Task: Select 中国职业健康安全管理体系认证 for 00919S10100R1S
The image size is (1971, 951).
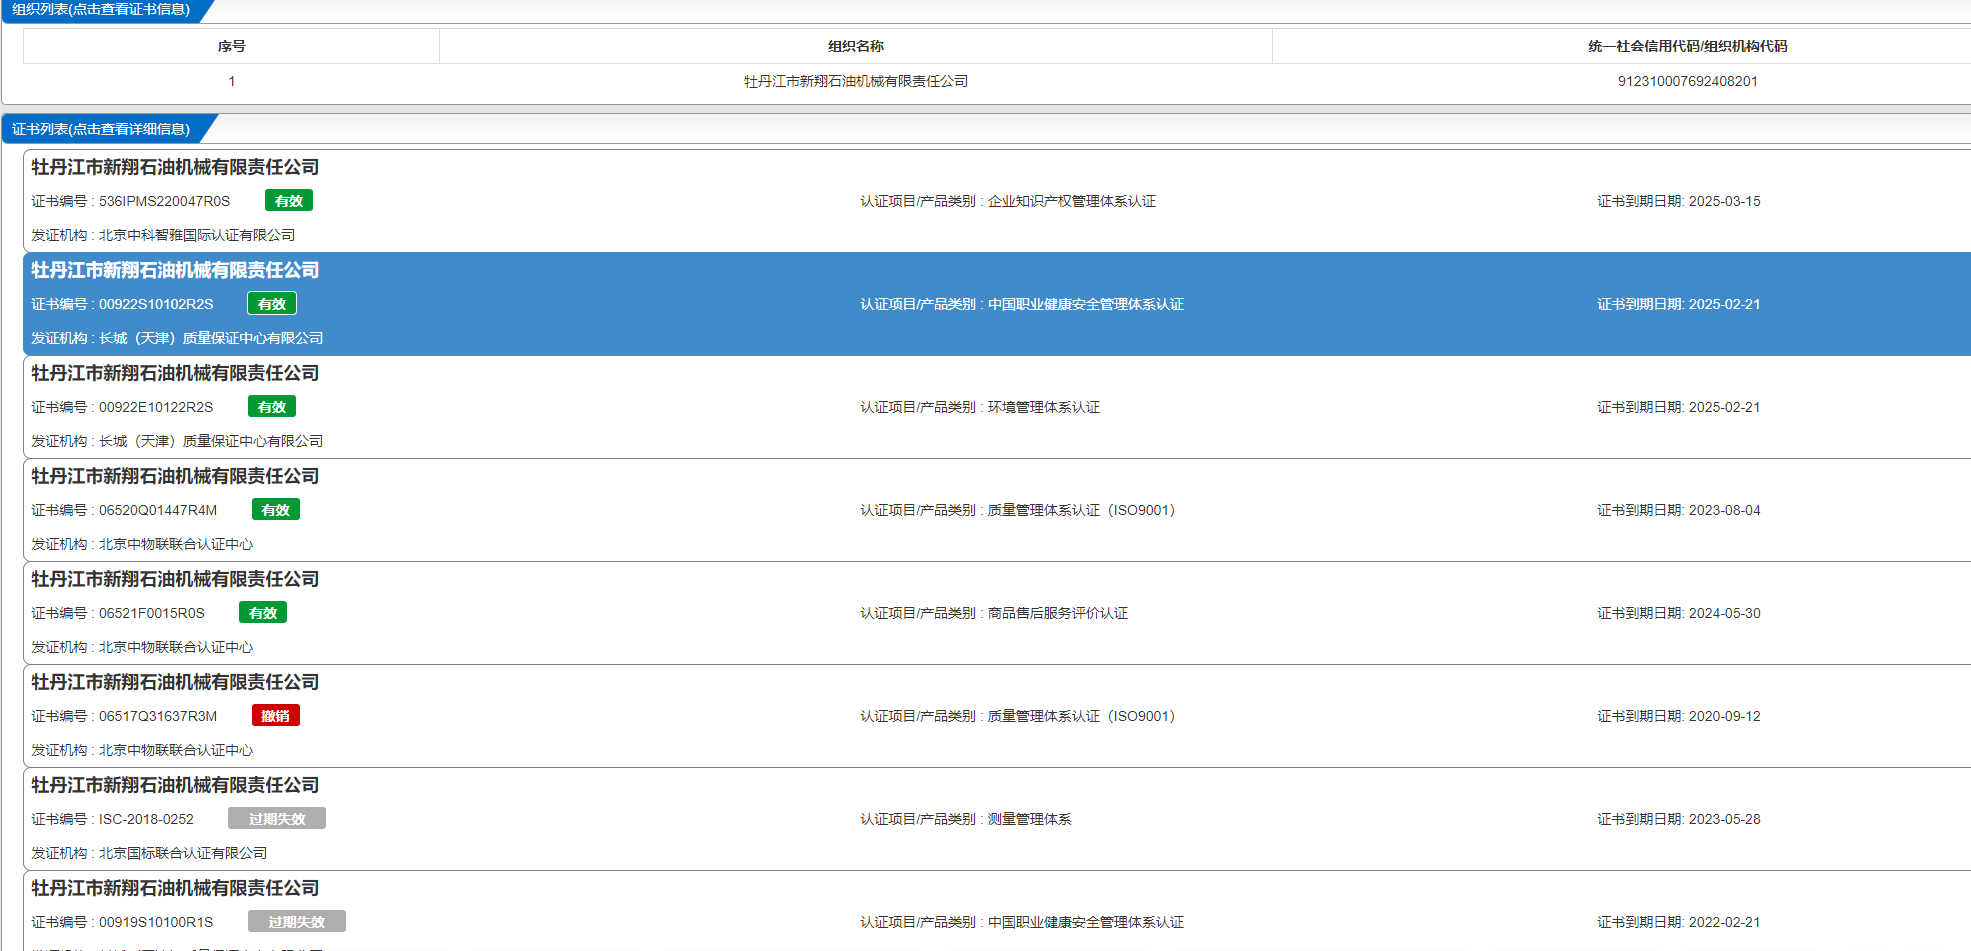Action: [1085, 922]
